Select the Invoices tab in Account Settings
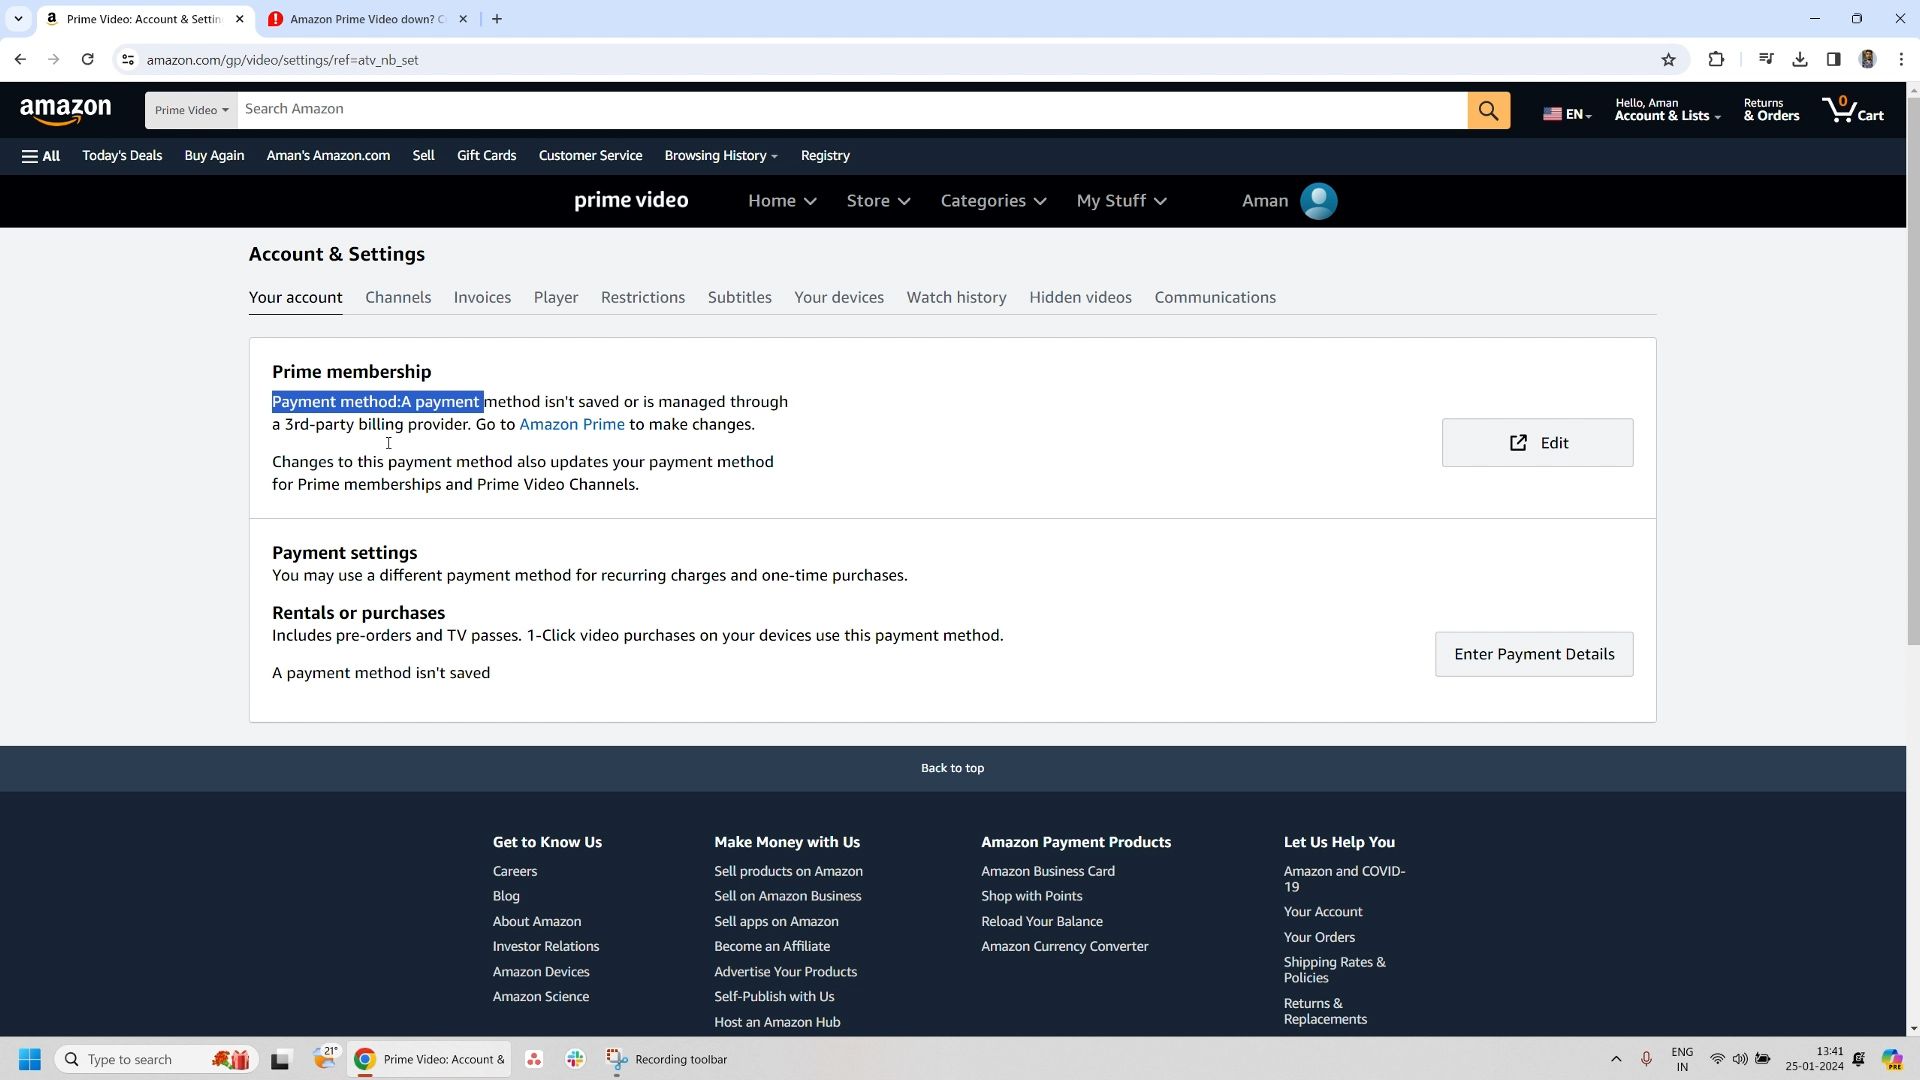The image size is (1920, 1080). coord(483,297)
